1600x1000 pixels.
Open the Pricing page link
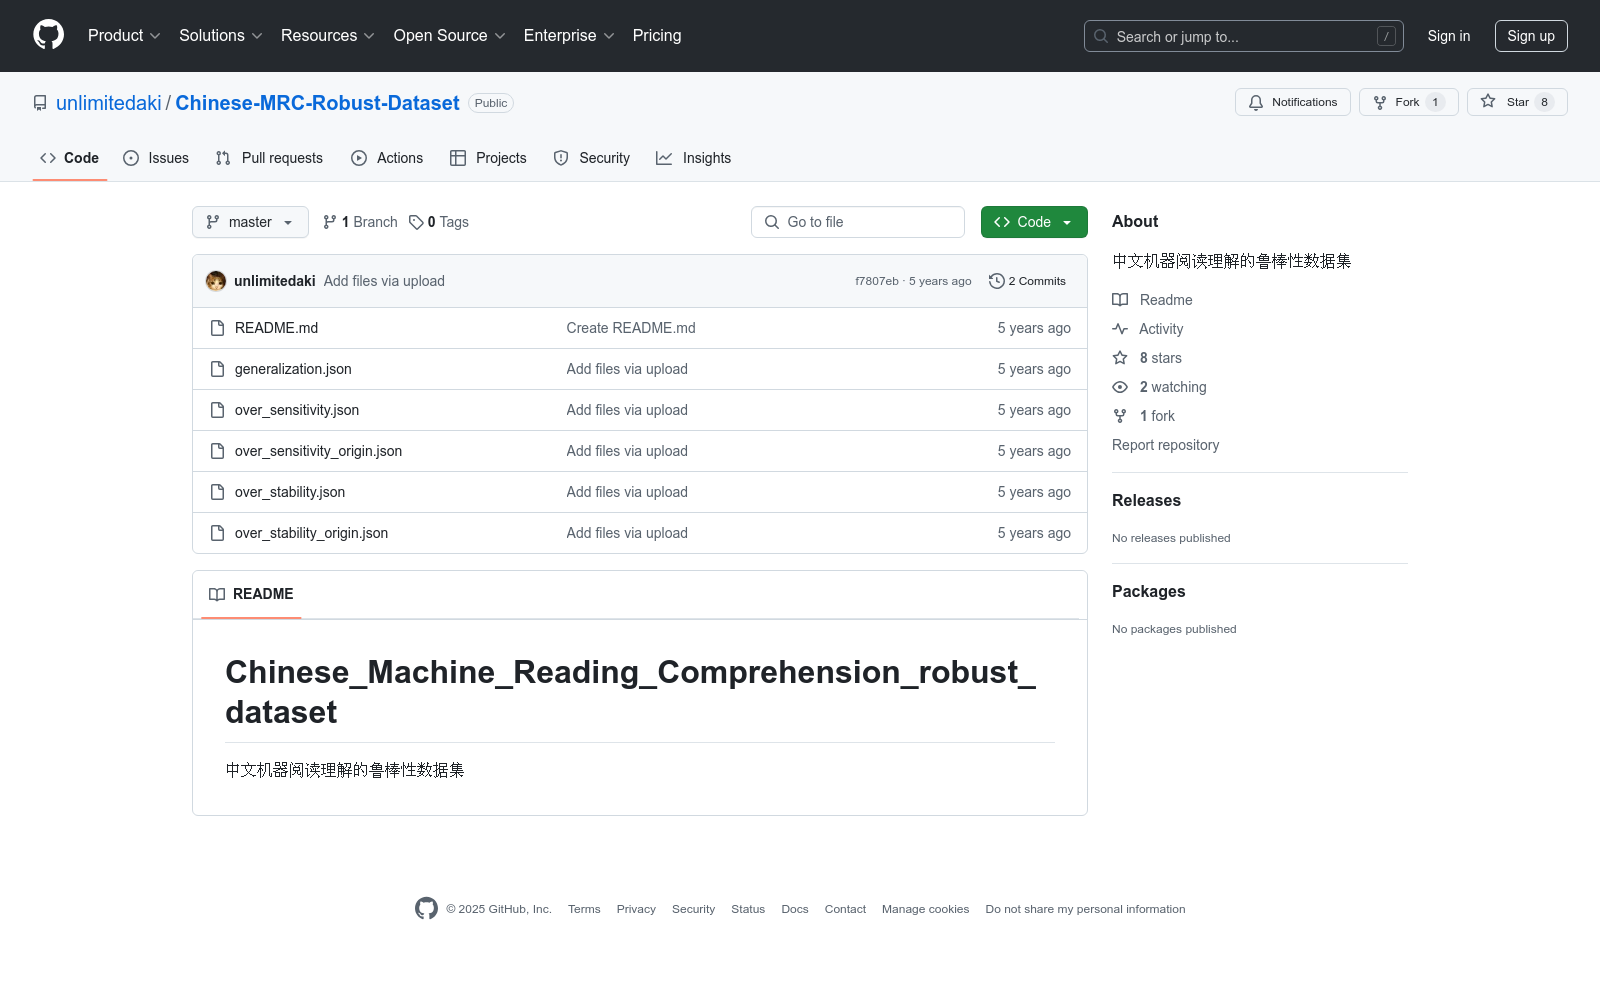(657, 35)
